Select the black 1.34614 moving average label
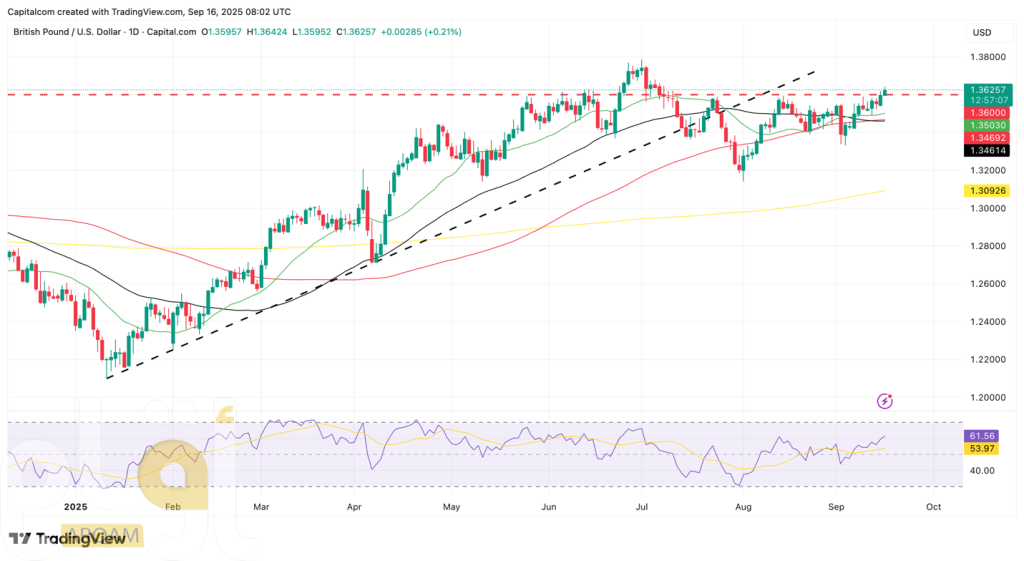 point(987,150)
